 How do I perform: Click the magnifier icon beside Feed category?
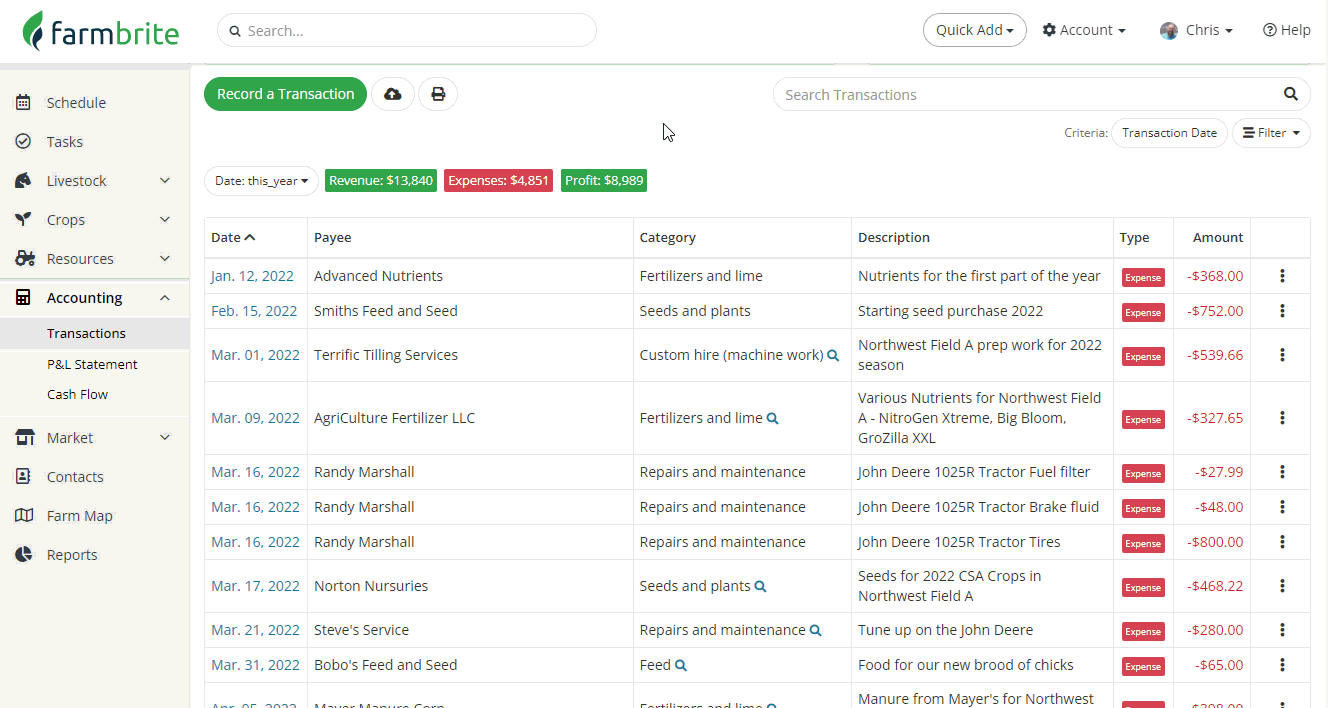pyautogui.click(x=681, y=665)
